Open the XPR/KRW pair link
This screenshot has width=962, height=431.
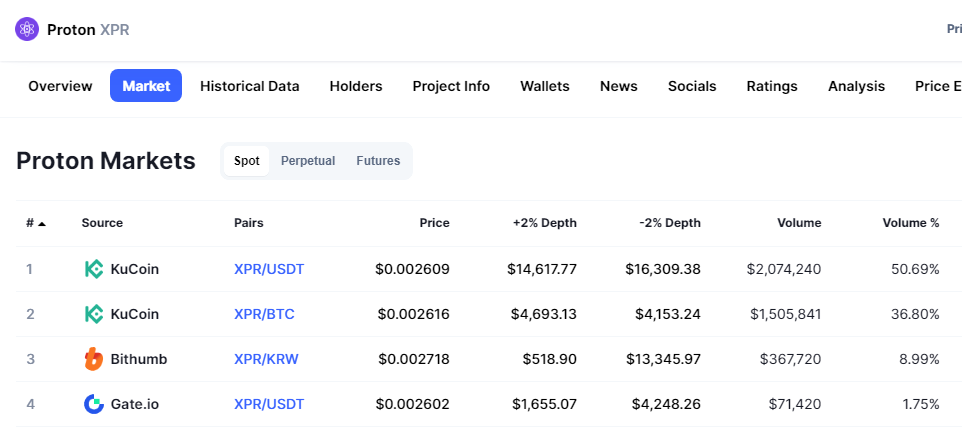pos(266,359)
